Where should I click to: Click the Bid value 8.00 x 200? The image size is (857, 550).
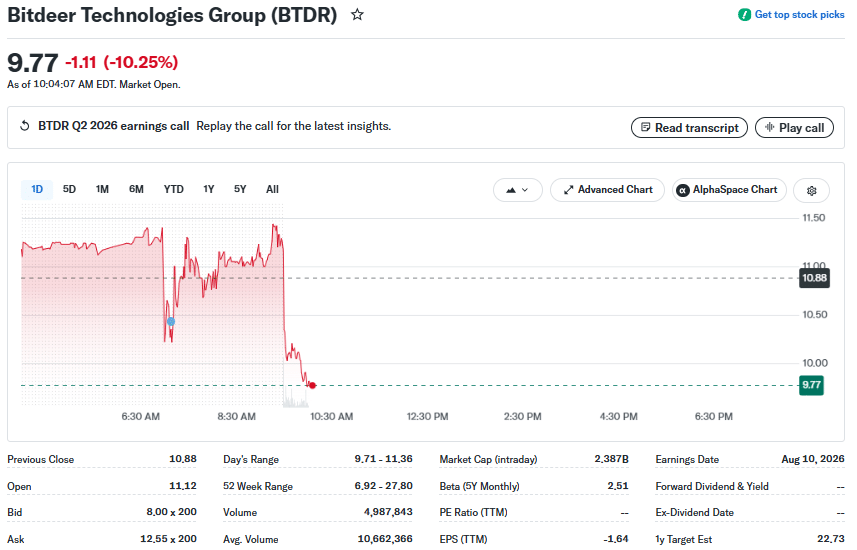(172, 512)
